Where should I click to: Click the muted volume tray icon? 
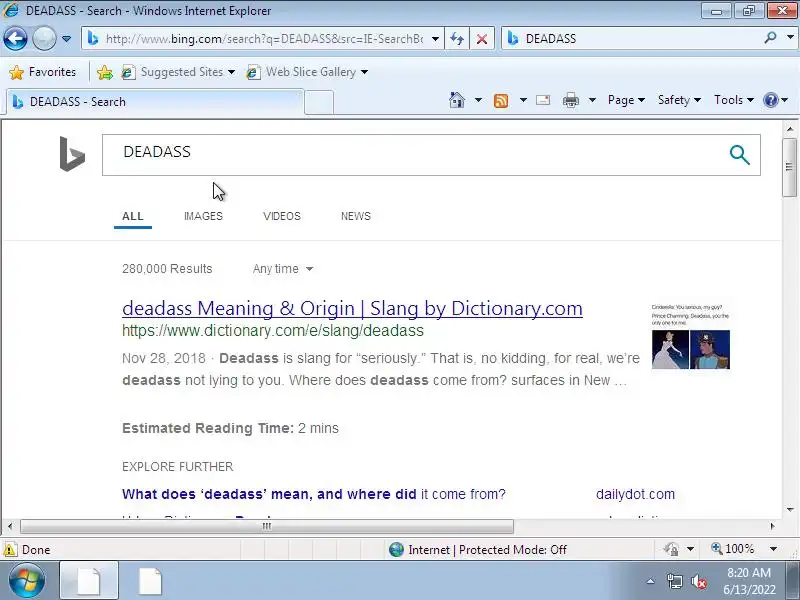click(698, 581)
